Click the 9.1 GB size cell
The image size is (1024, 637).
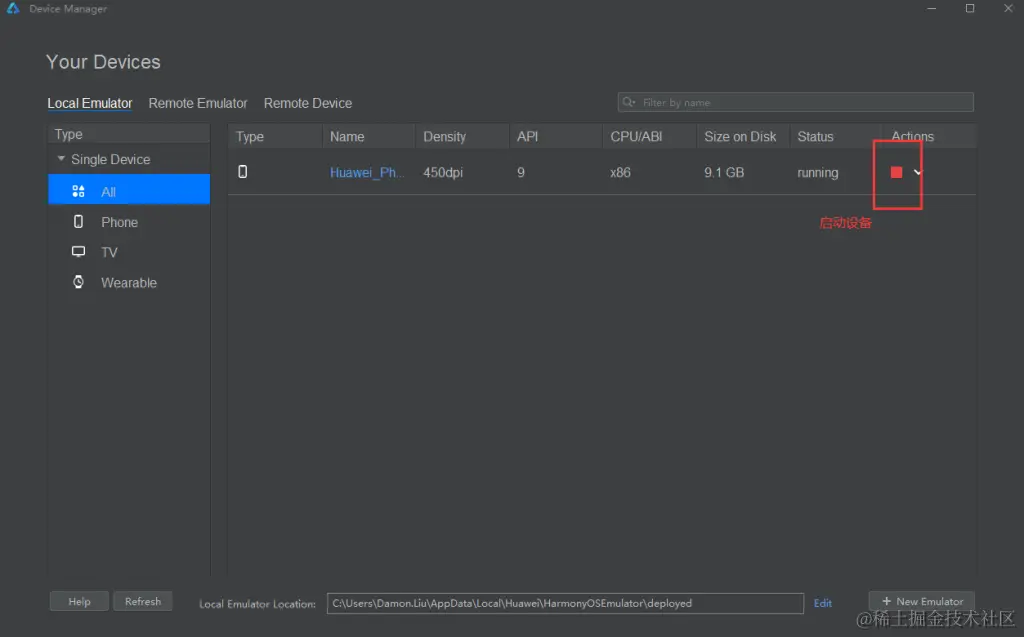pos(724,172)
